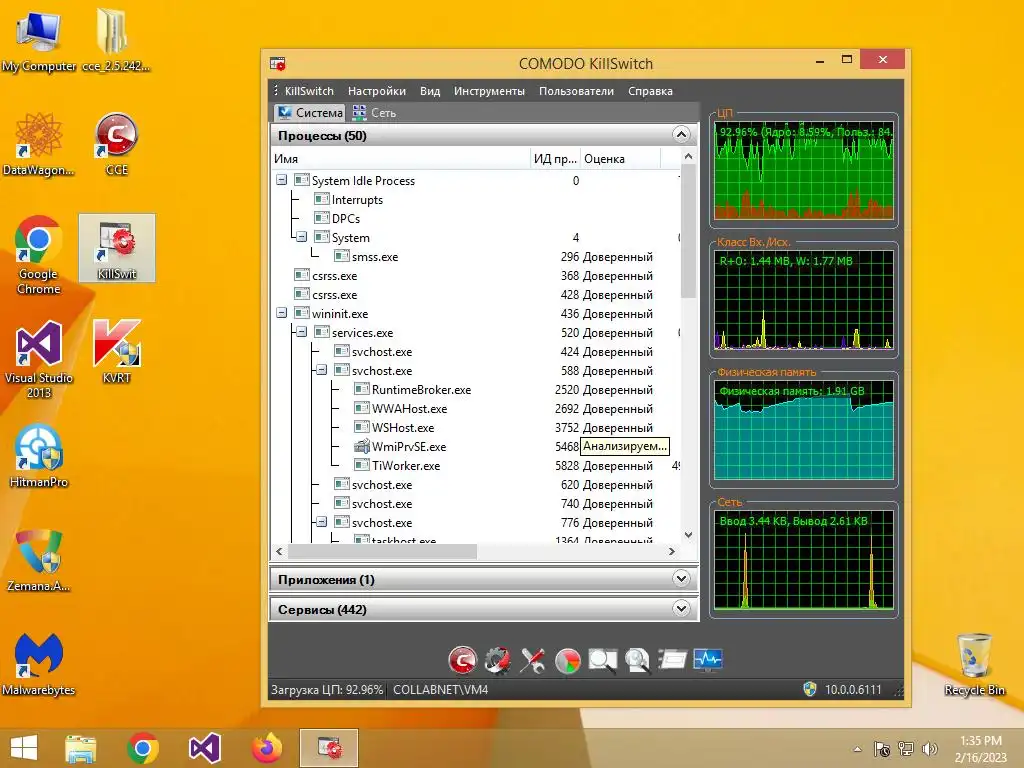1024x768 pixels.
Task: Click the scroll down arrow of process list
Action: point(688,535)
